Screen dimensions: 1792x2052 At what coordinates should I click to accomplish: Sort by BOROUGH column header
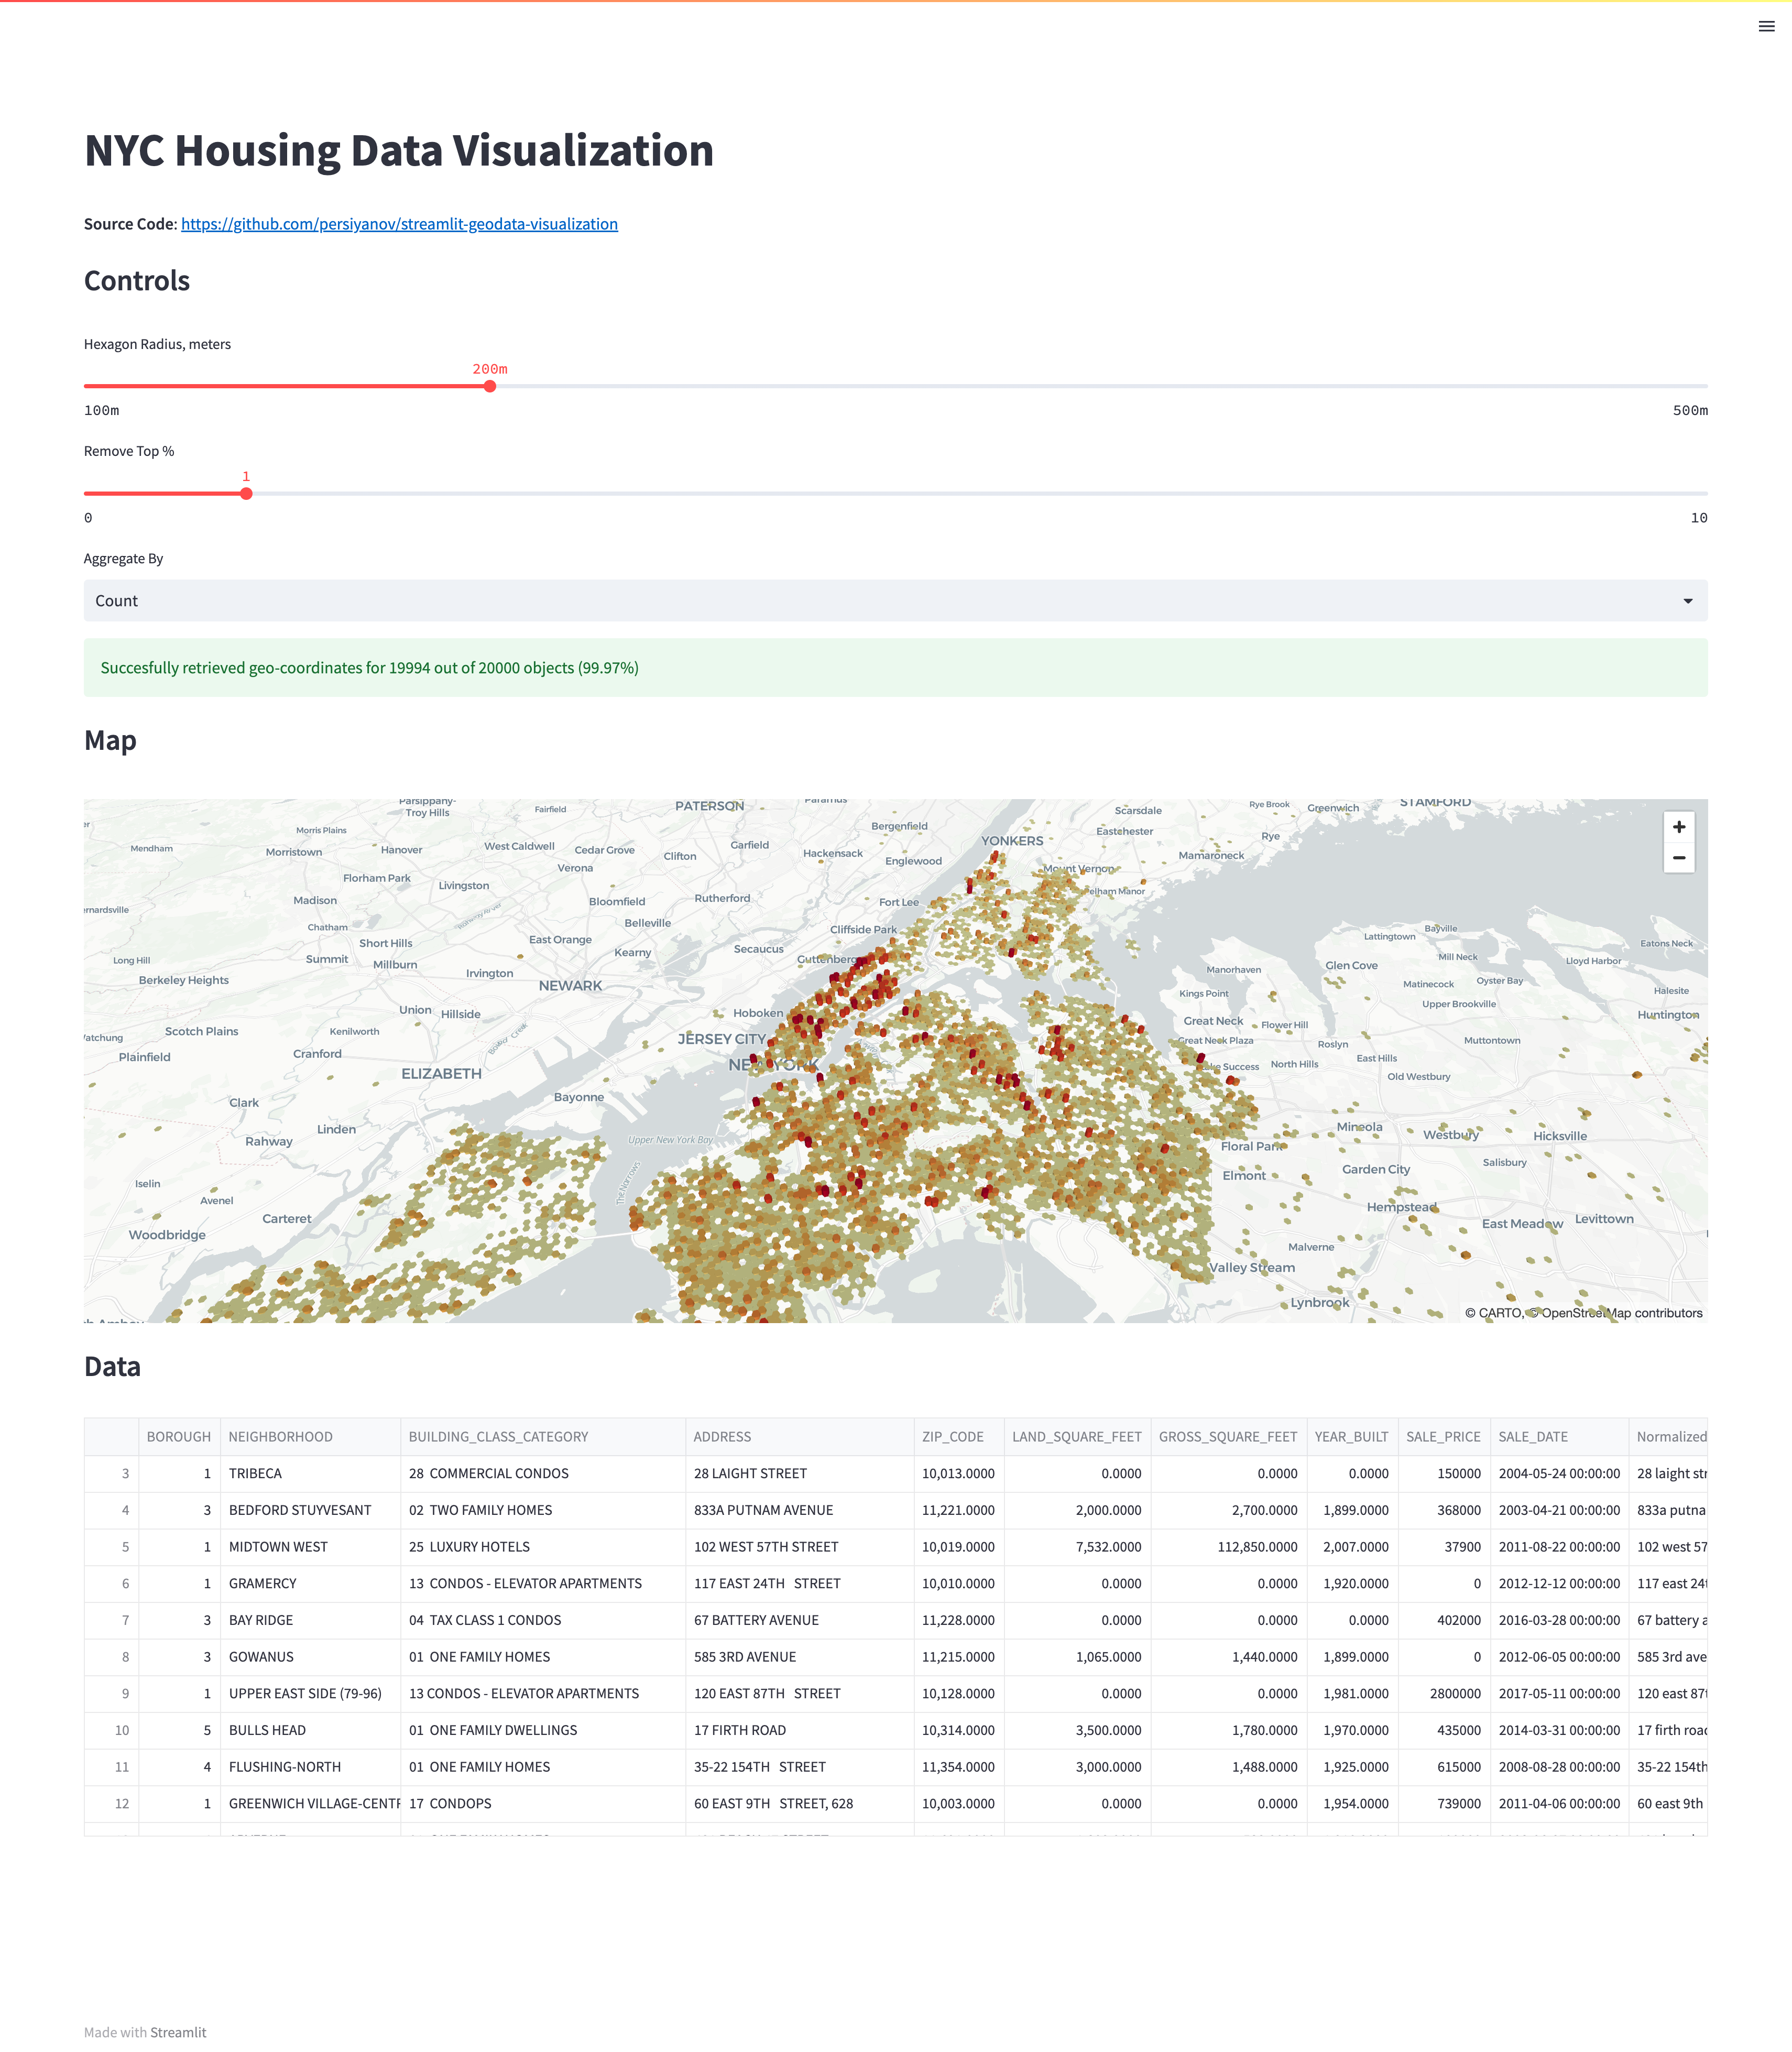tap(179, 1437)
